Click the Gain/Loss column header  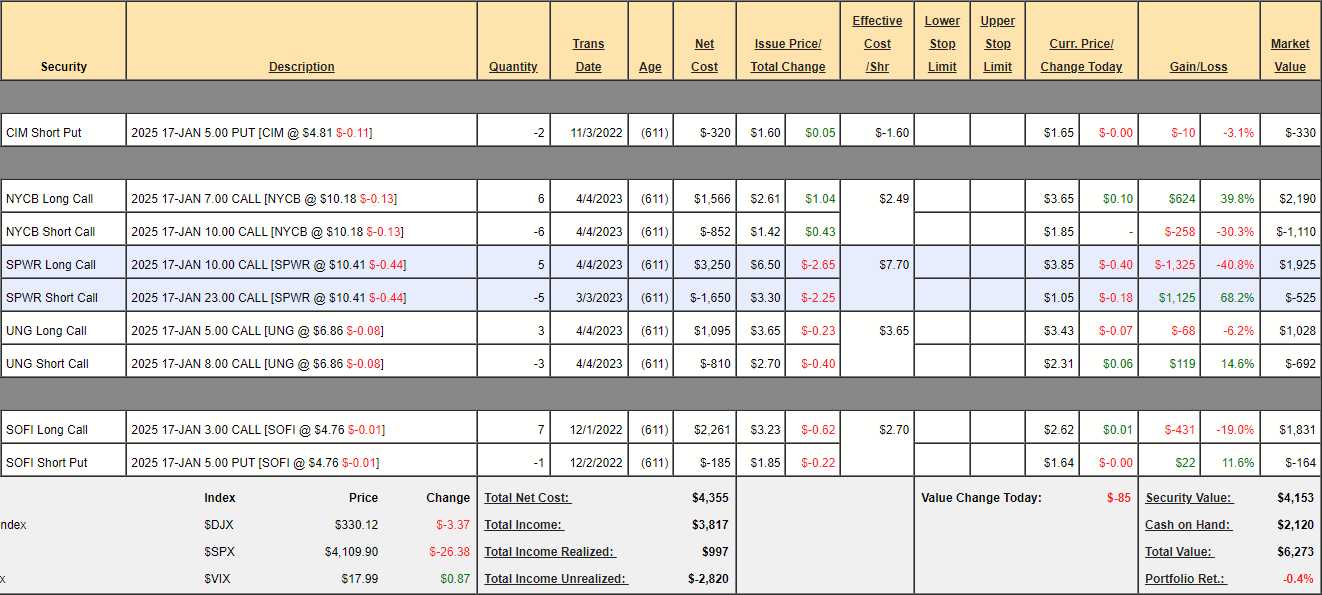click(1198, 67)
